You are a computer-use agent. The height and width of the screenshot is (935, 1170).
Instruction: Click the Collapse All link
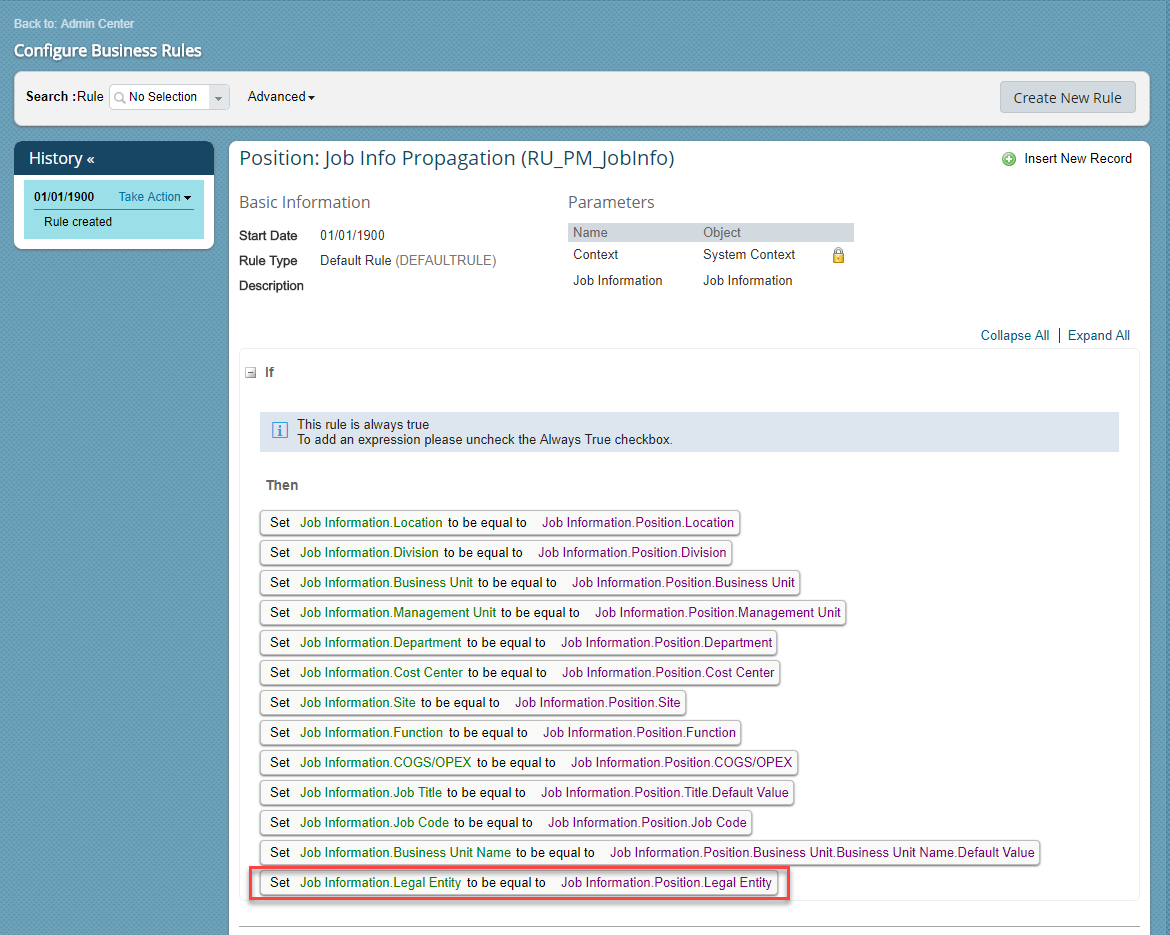click(x=1014, y=336)
